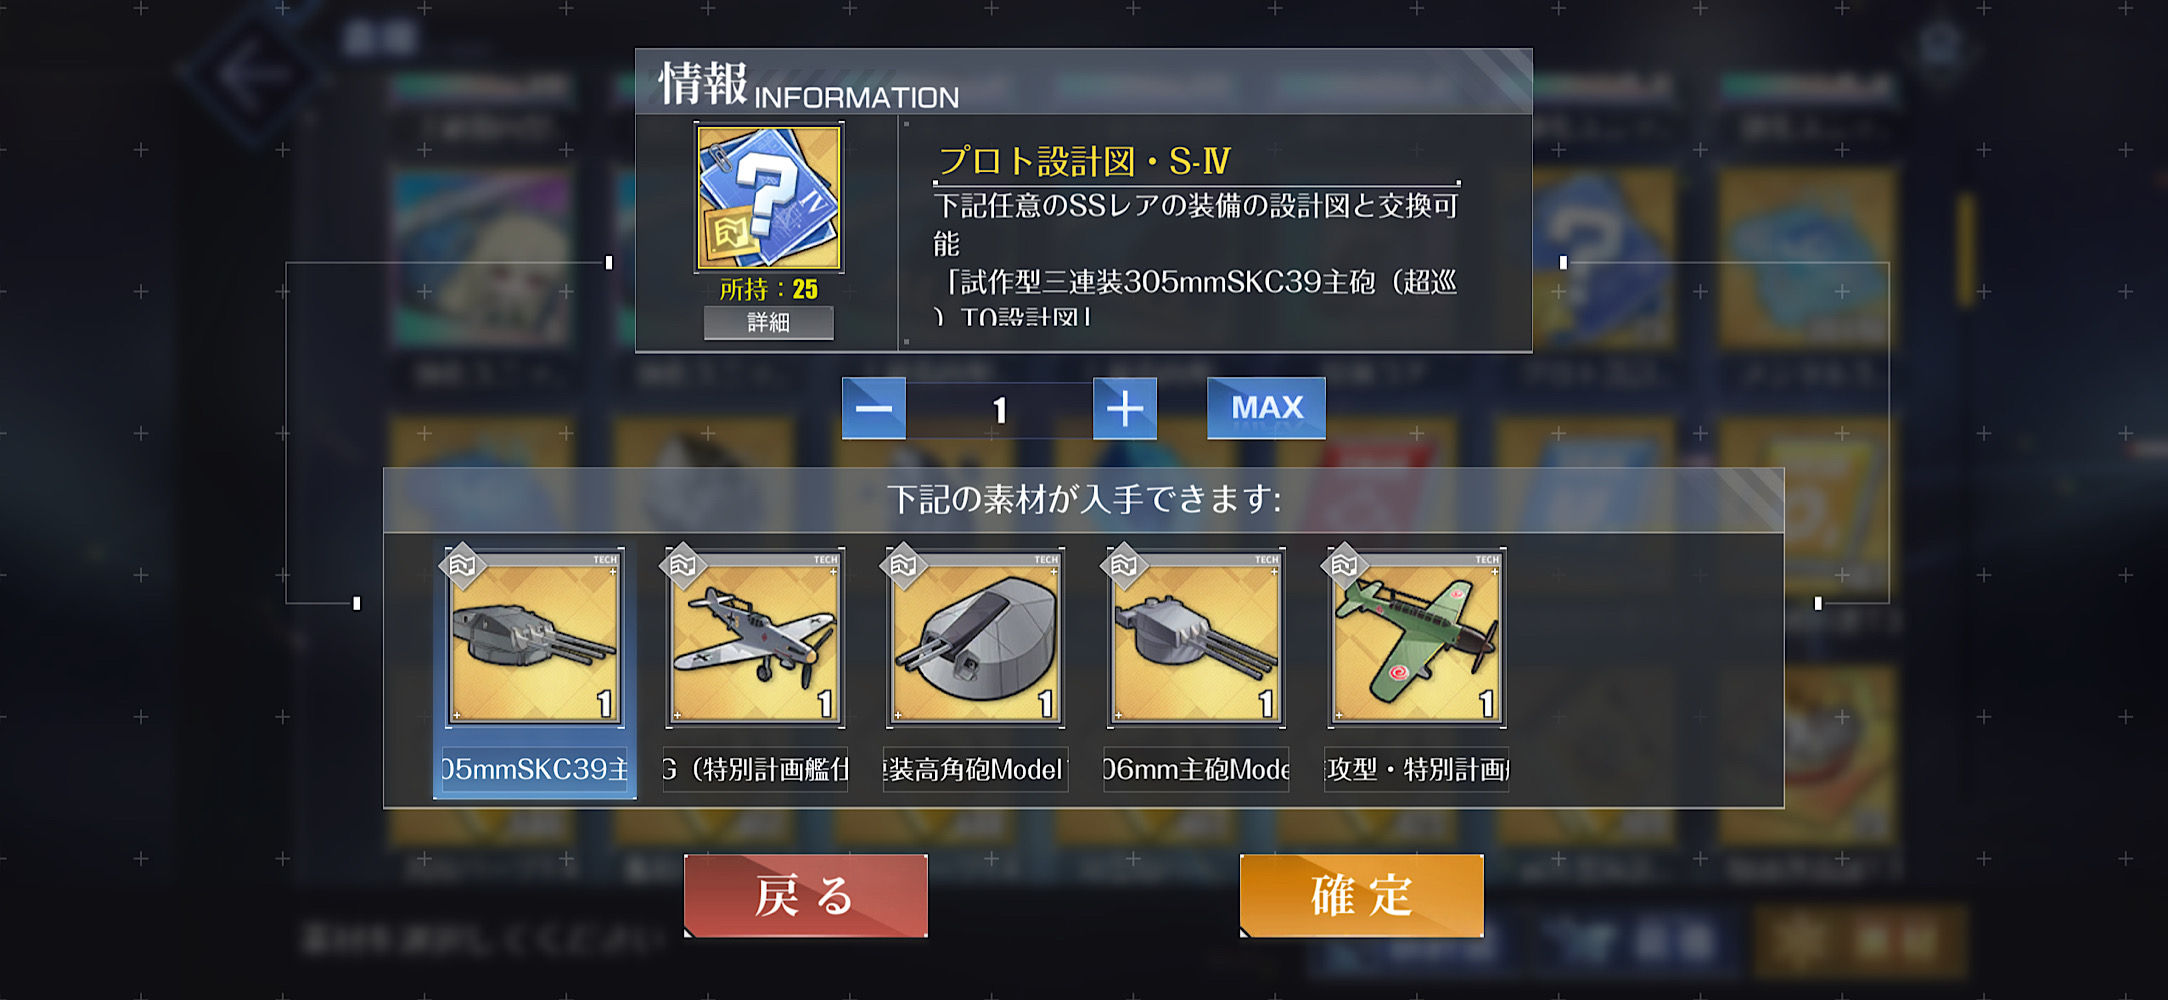Select the 06mm主砲Mode name label
This screenshot has width=2168, height=1000.
coord(1197,769)
